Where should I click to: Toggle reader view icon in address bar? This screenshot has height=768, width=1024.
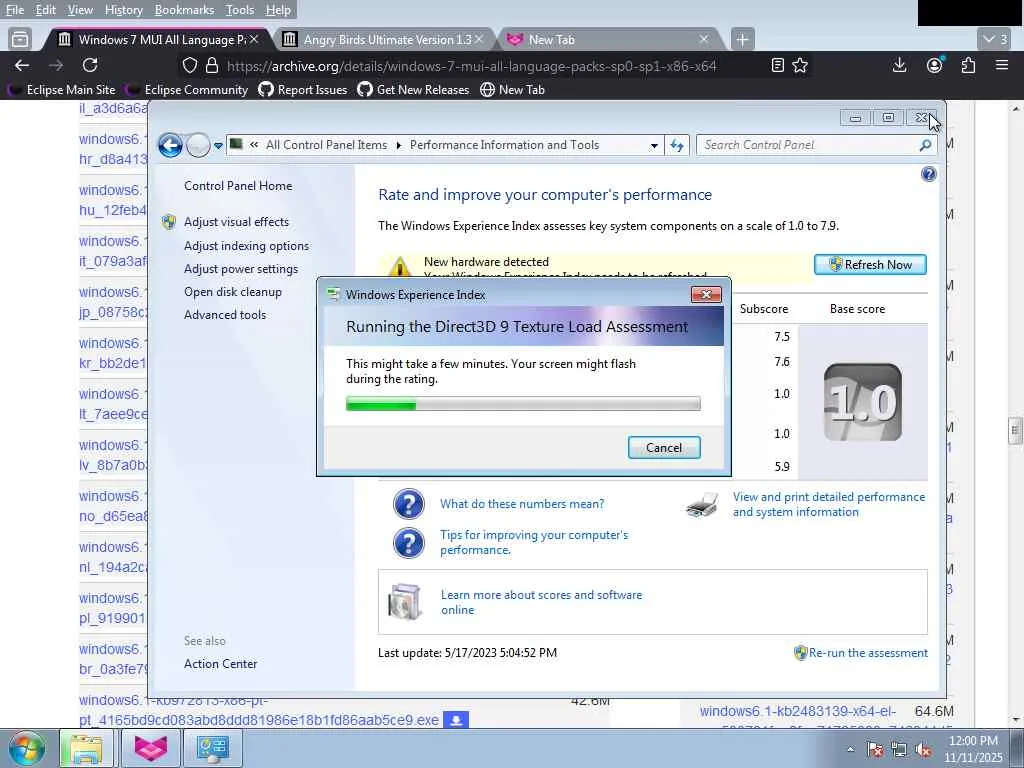click(x=777, y=65)
